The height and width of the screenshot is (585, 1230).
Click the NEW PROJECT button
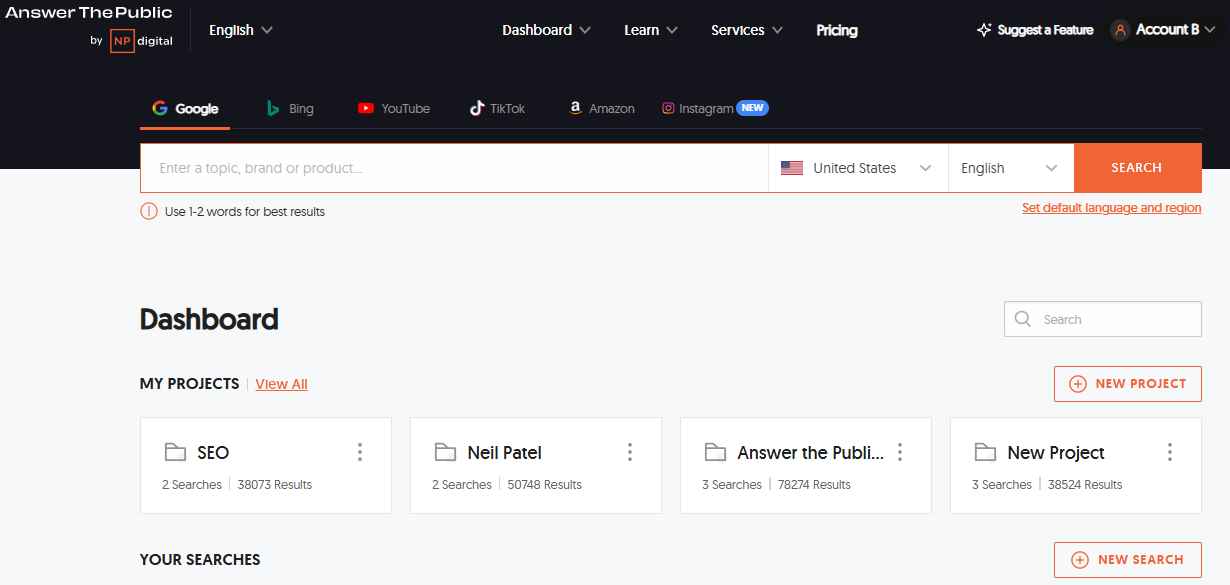coord(1128,384)
